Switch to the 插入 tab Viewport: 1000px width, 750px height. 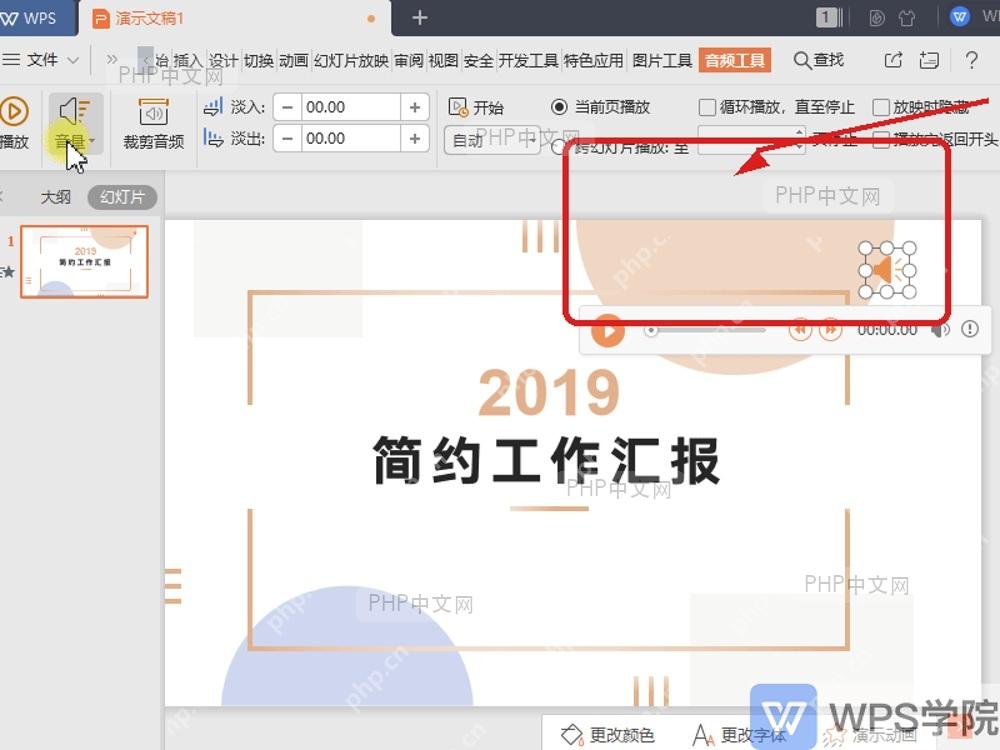click(x=188, y=61)
